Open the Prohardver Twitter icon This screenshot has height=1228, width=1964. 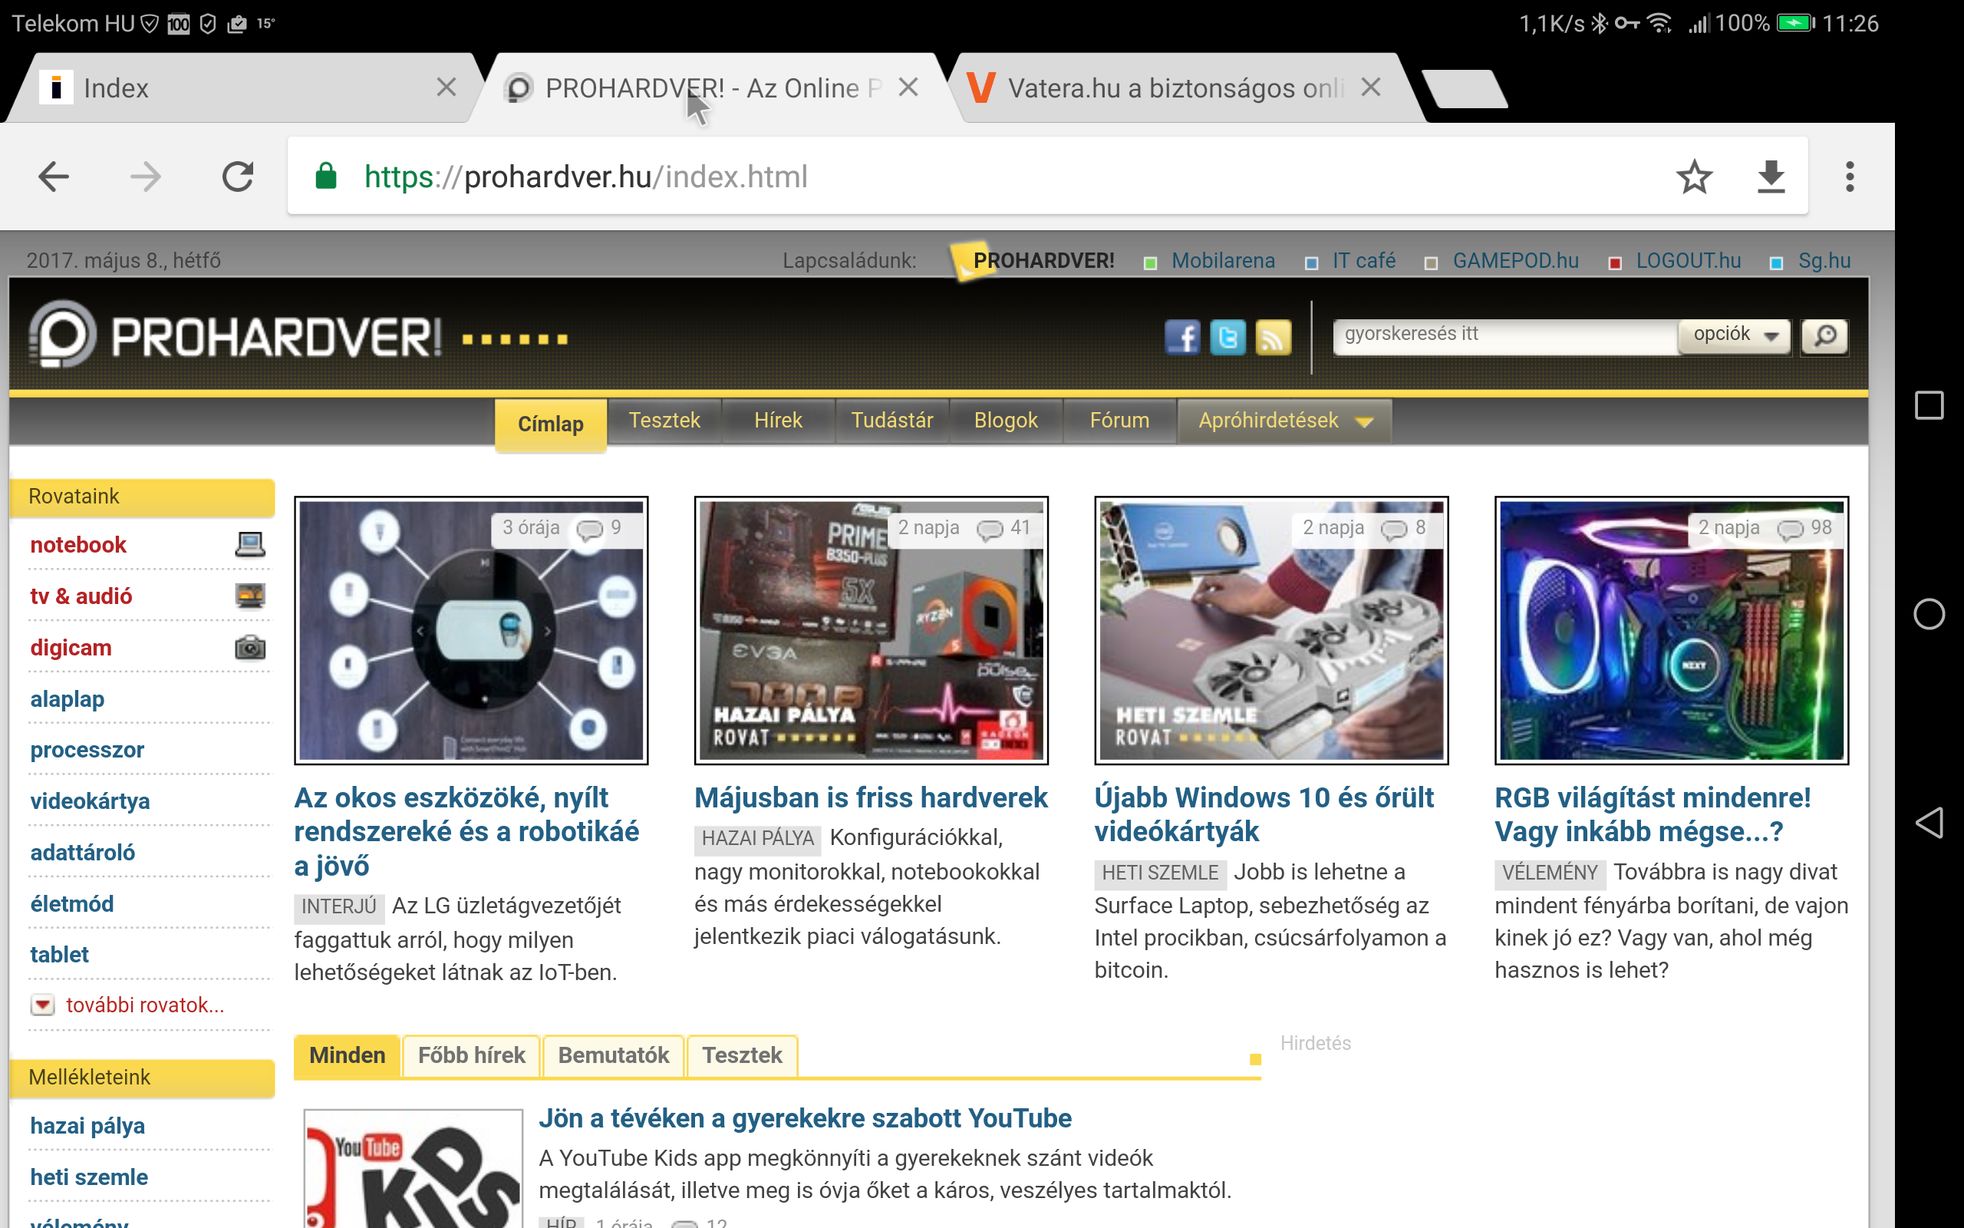[x=1228, y=337]
